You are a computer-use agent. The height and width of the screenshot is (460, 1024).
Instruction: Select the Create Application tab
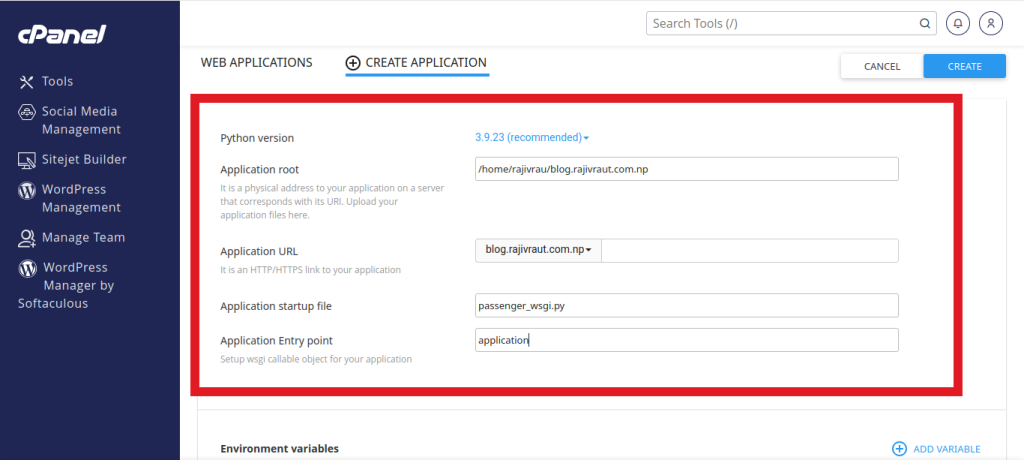[417, 63]
